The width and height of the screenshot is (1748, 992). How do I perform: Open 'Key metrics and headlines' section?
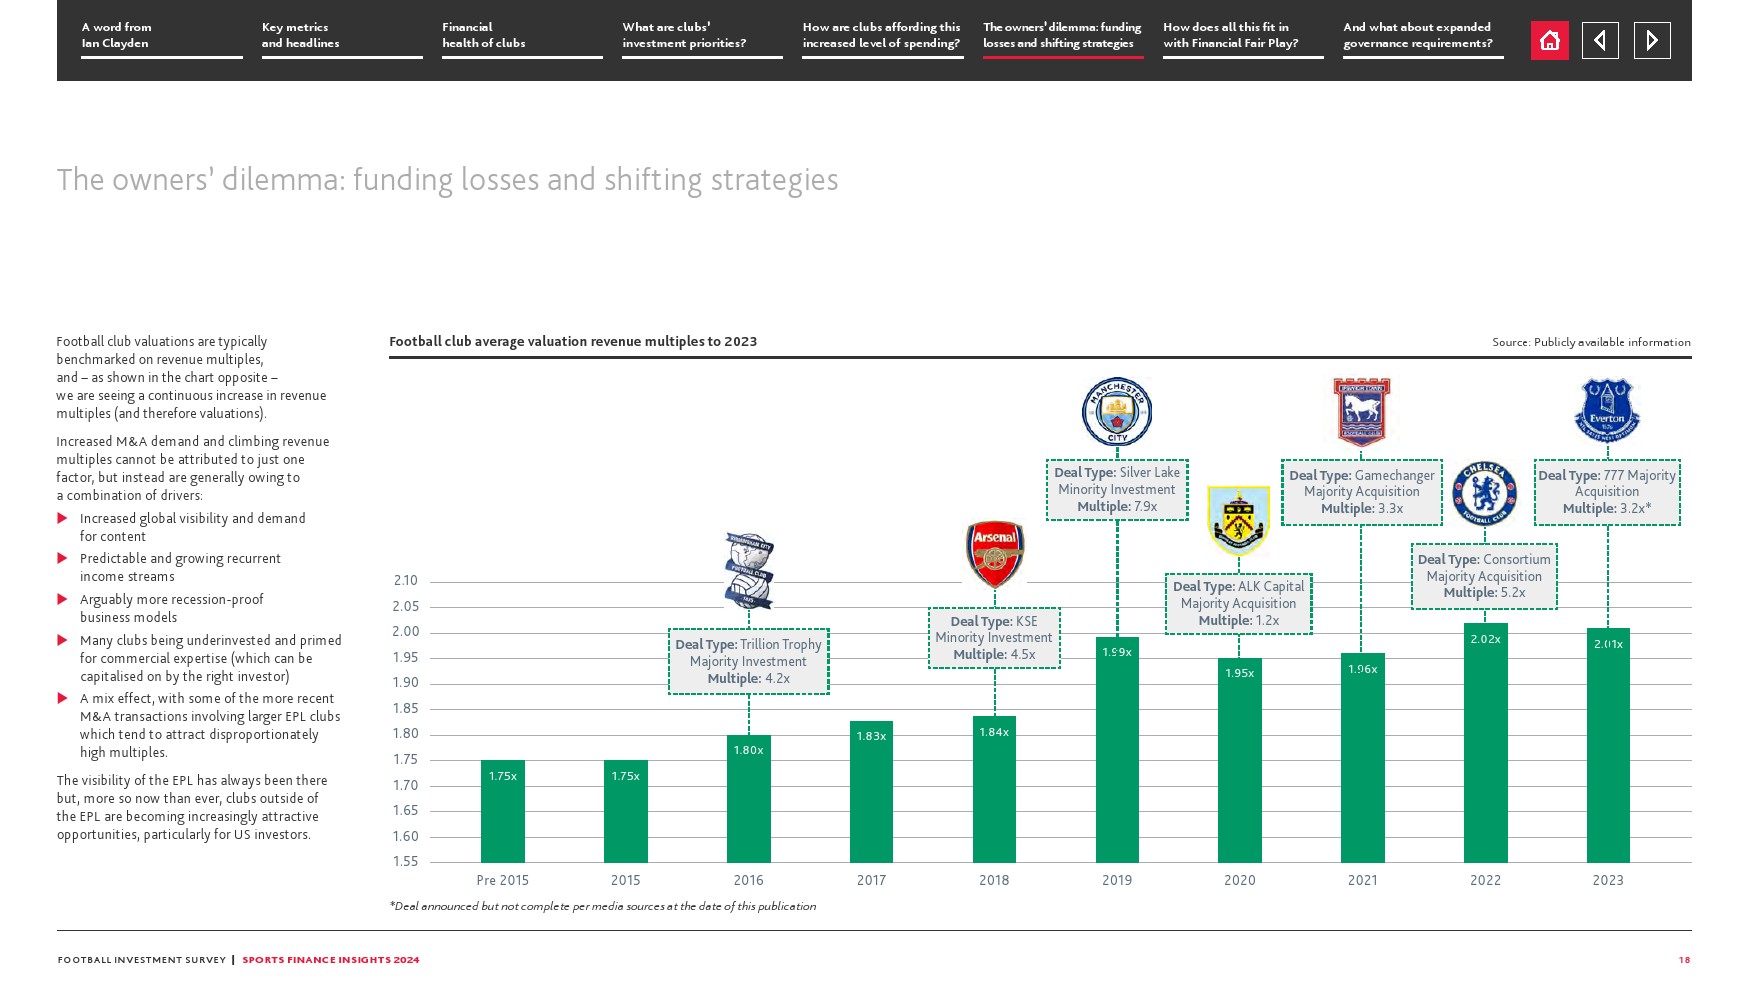click(x=341, y=36)
